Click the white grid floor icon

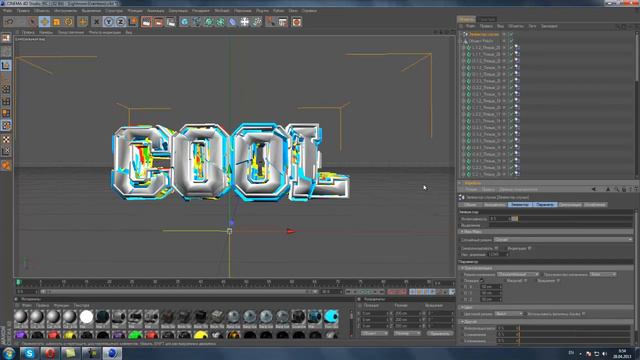click(x=244, y=22)
